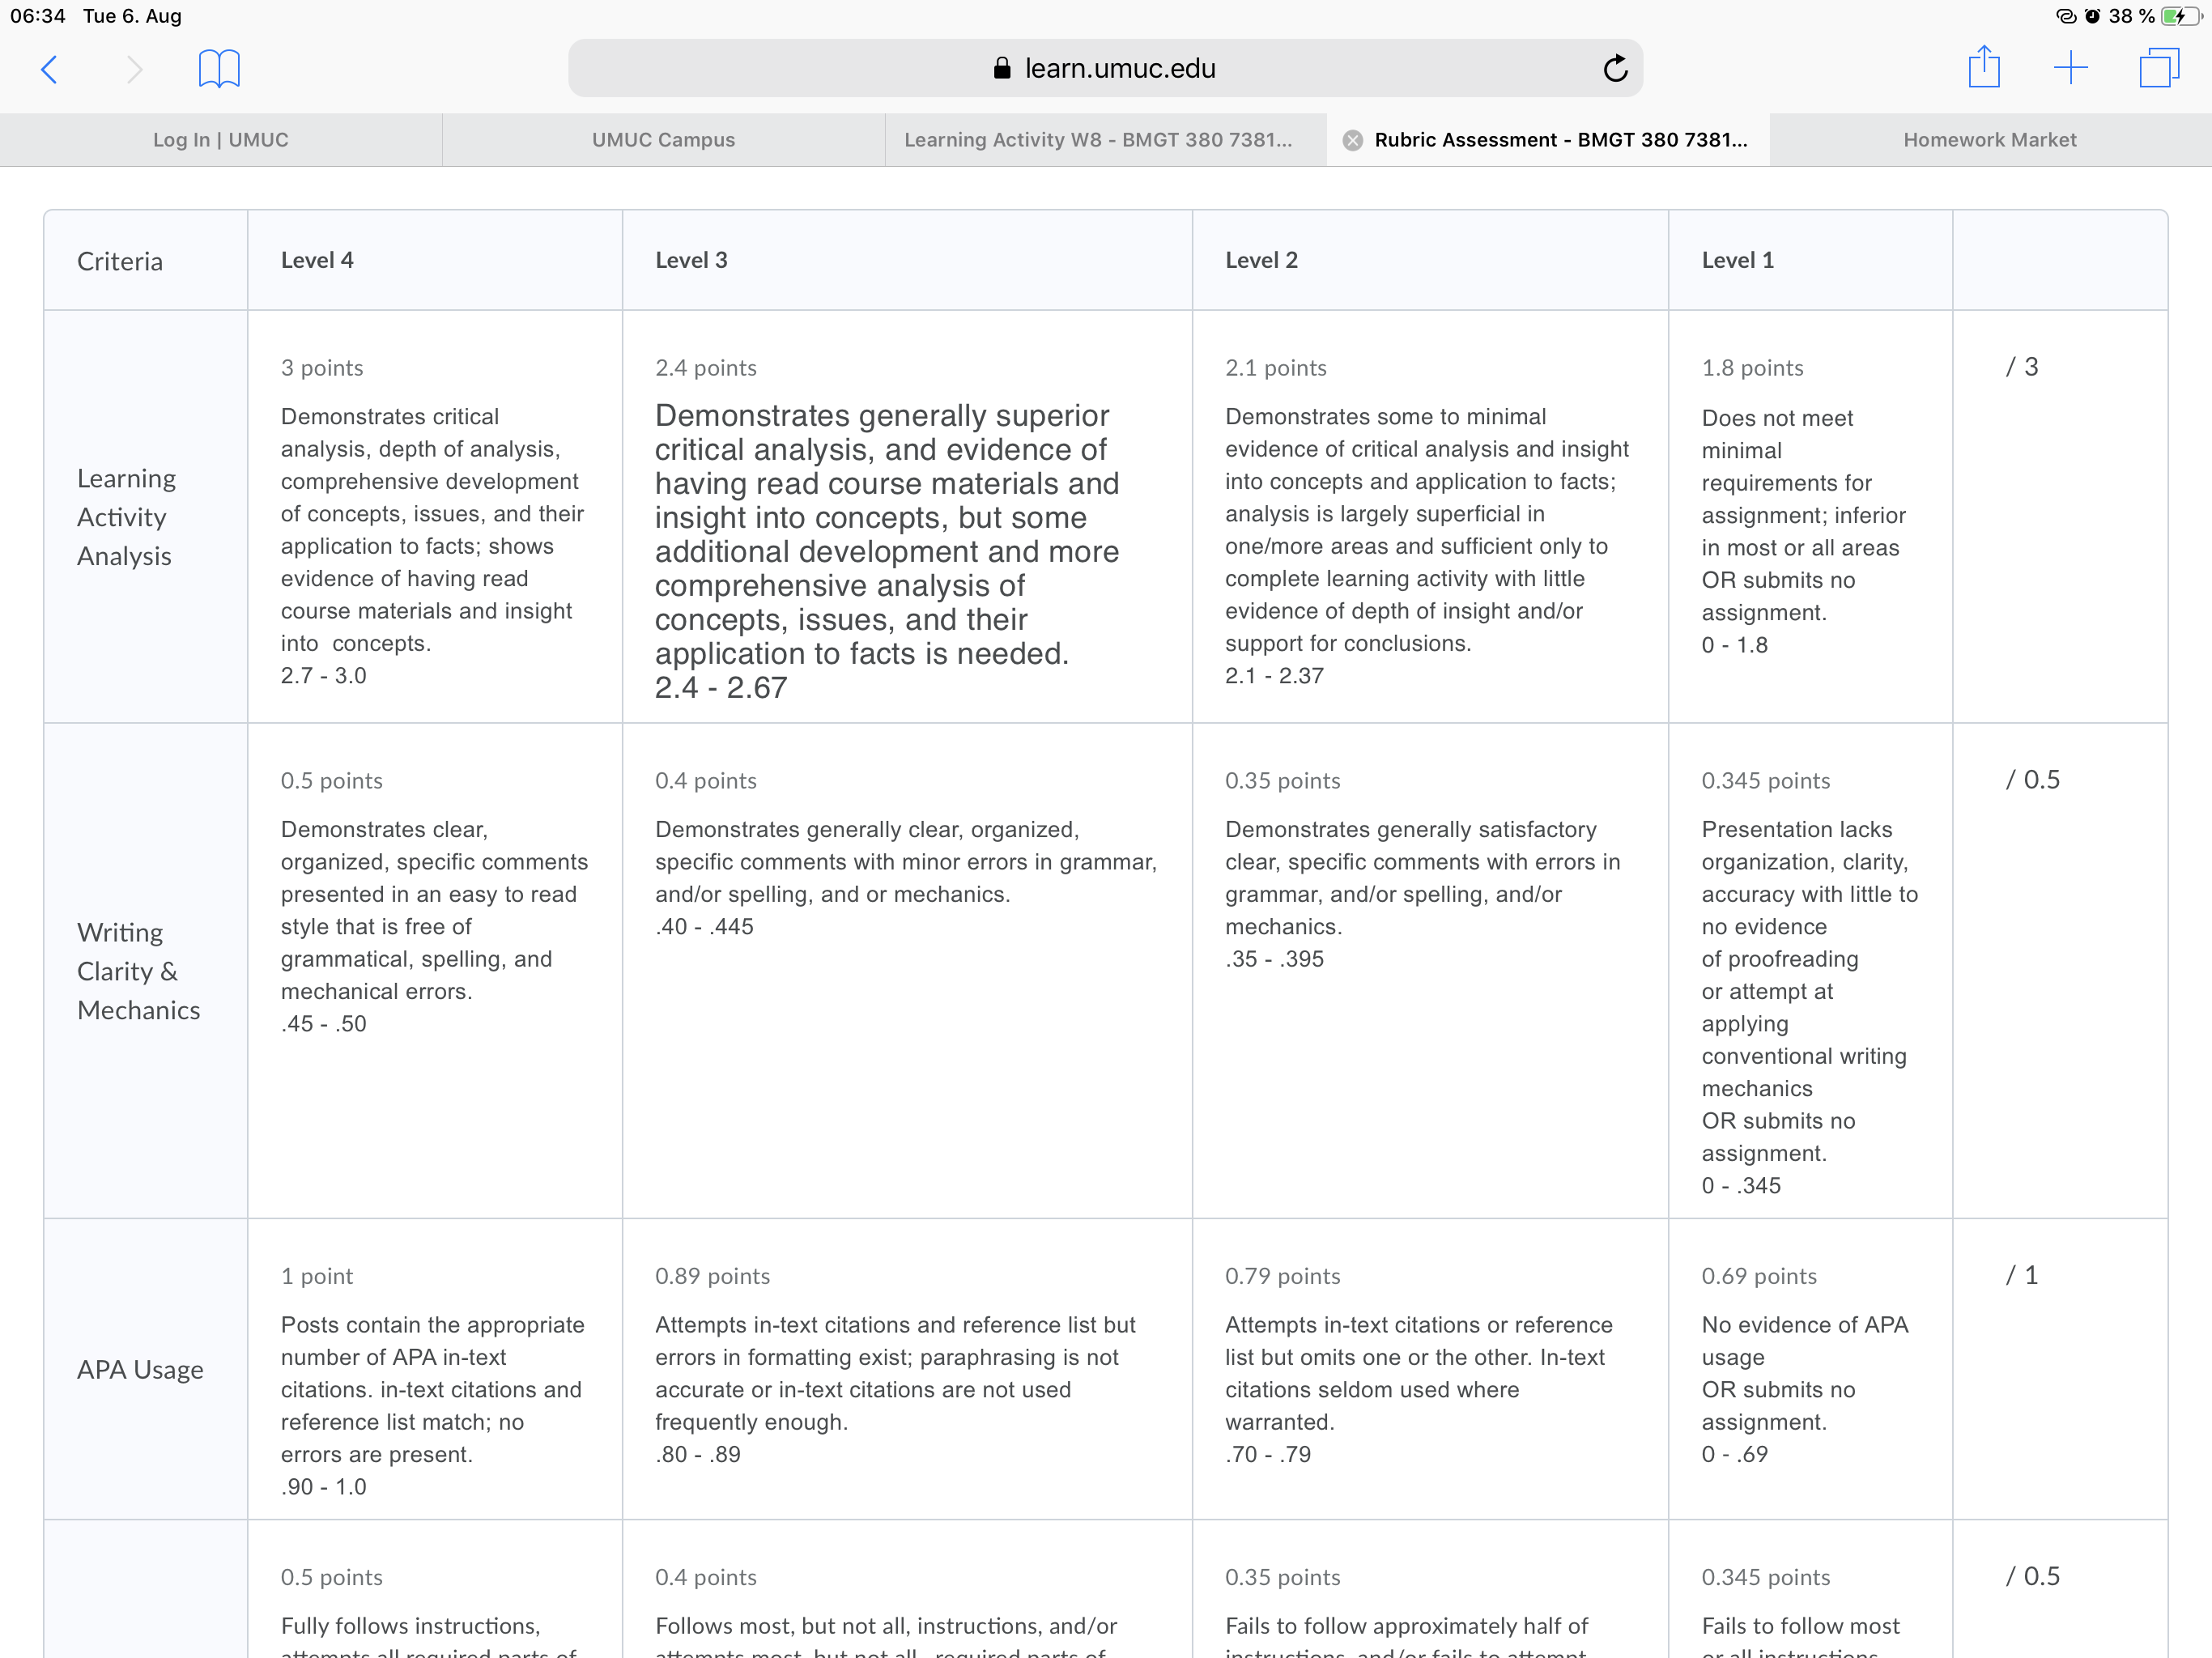
Task: Open the bookmarks book icon
Action: [x=219, y=69]
